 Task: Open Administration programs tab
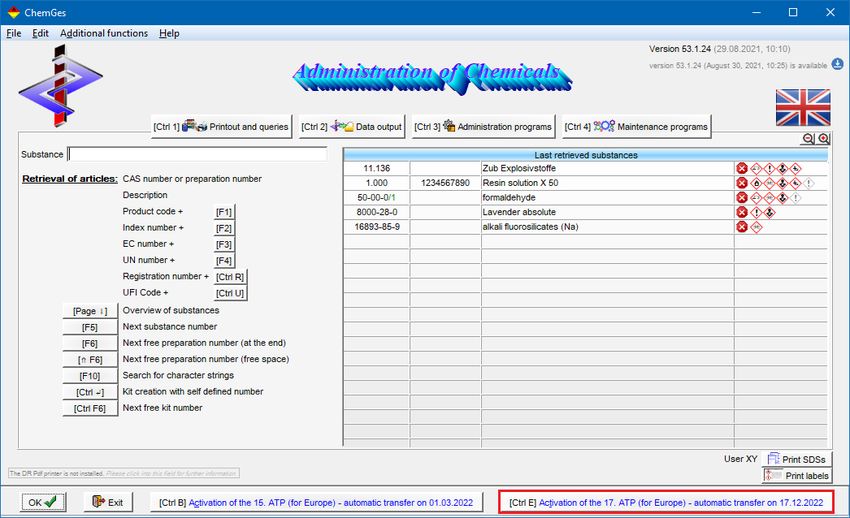[483, 126]
